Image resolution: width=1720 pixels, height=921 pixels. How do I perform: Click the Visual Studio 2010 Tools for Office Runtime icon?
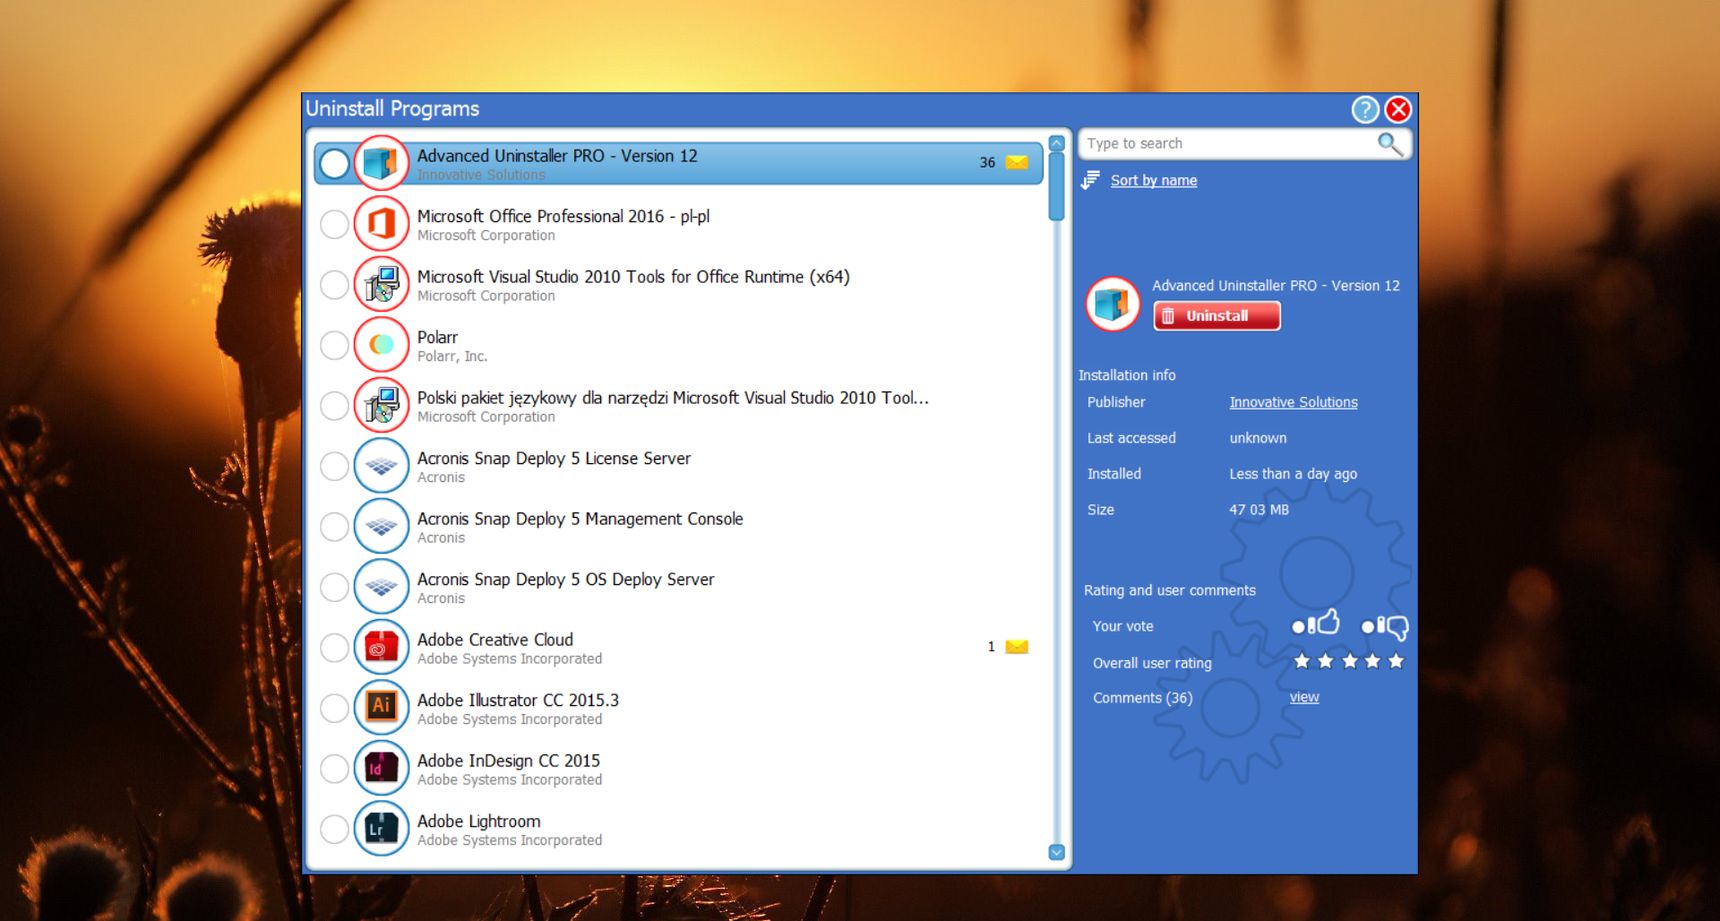[381, 284]
